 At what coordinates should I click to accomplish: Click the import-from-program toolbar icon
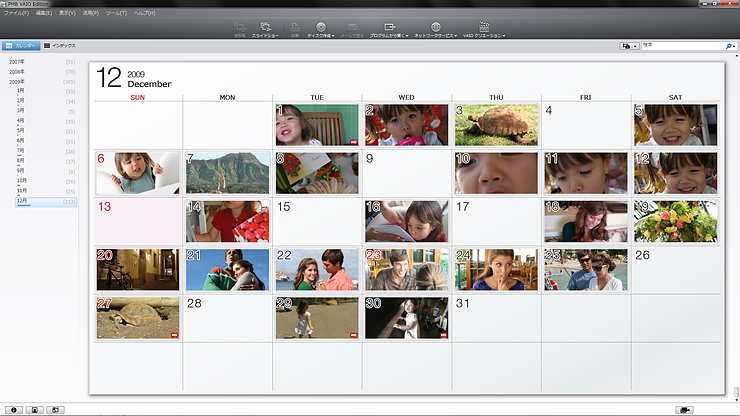390,29
